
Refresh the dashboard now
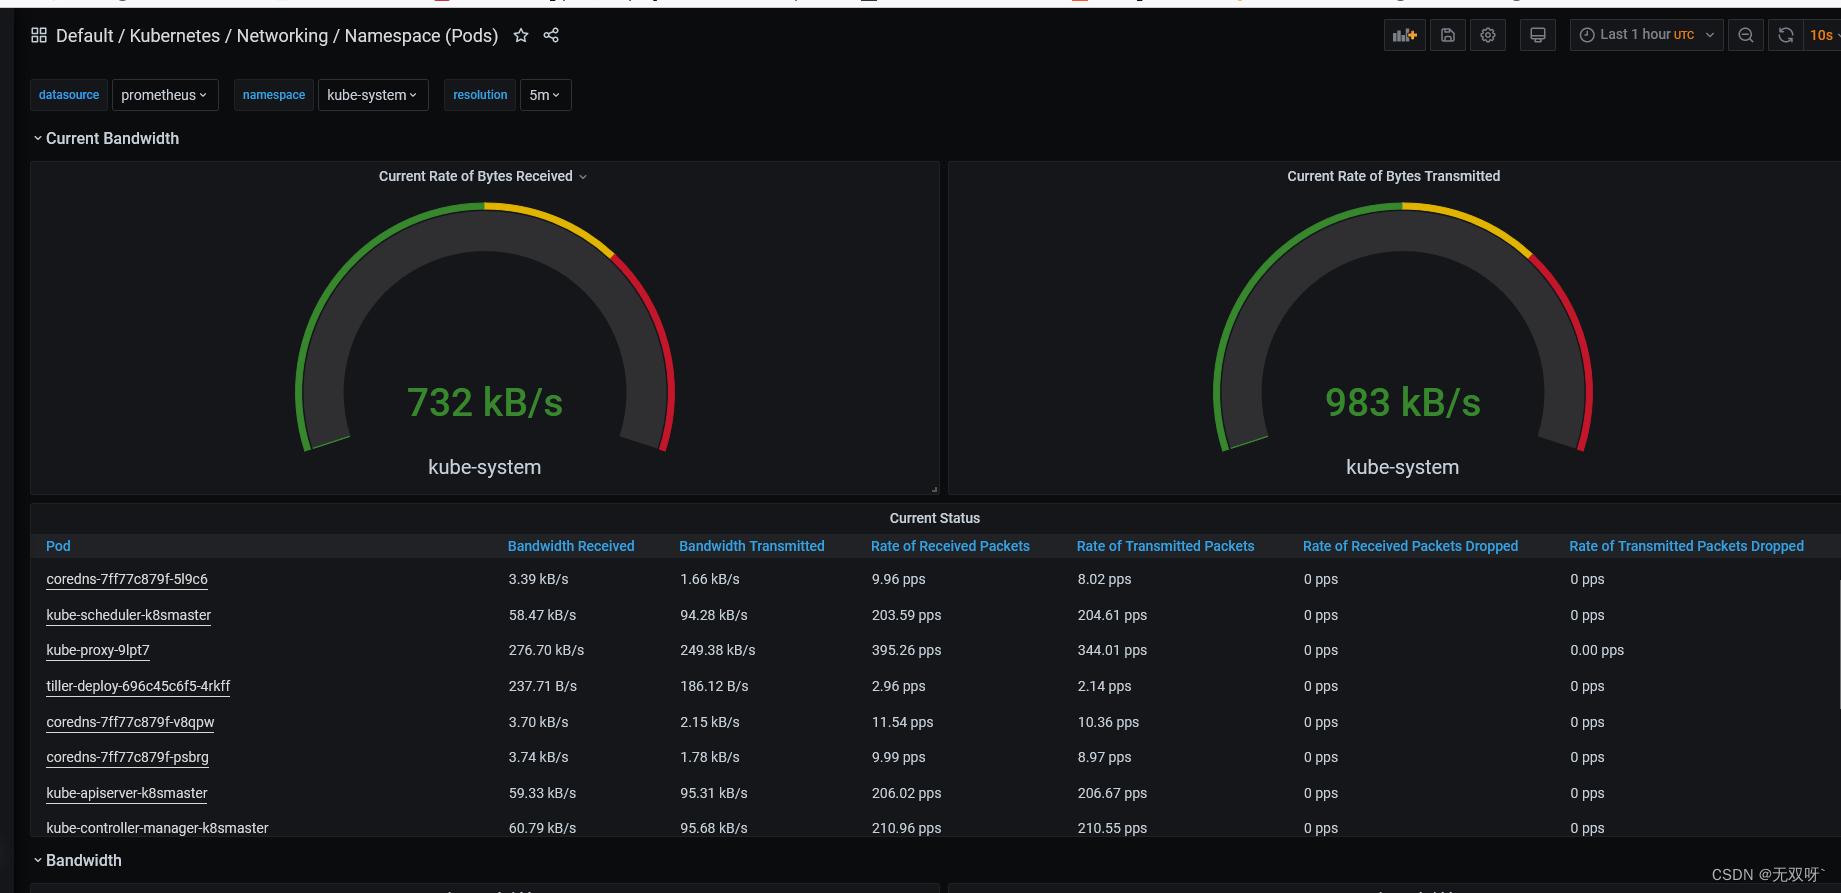click(1786, 35)
